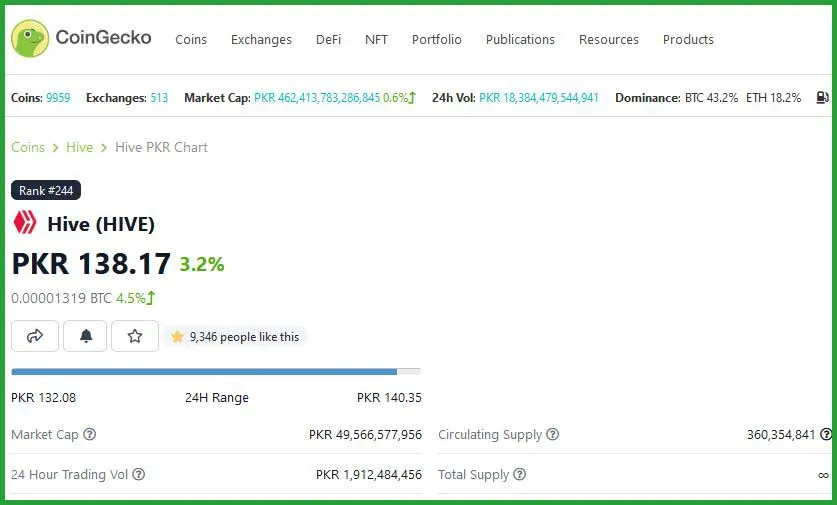Click the 360,354,841 circulating supply value

click(781, 435)
